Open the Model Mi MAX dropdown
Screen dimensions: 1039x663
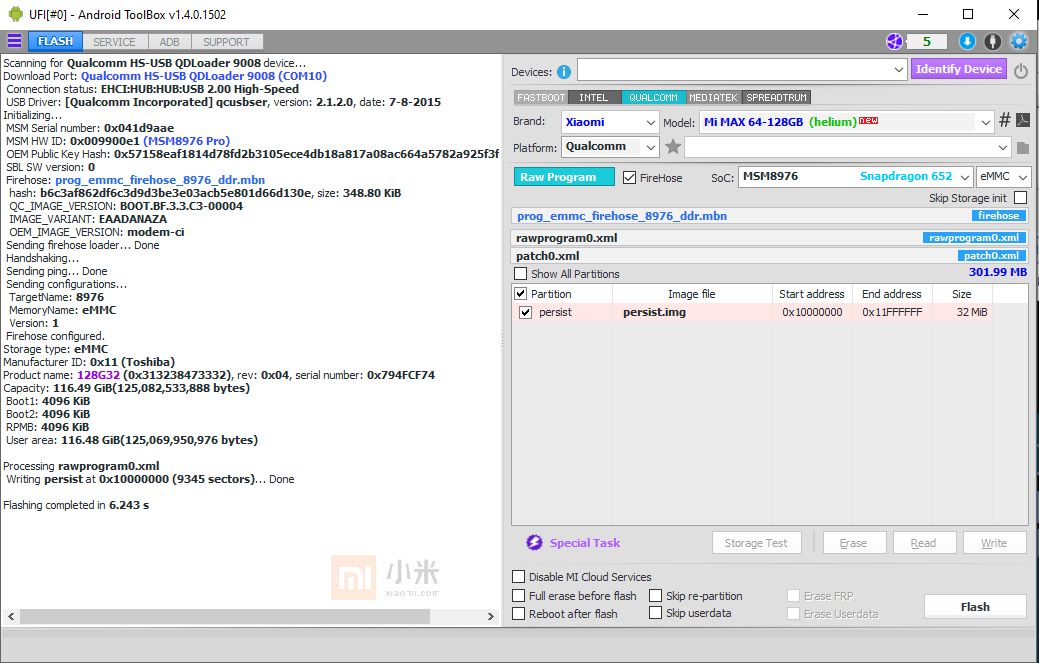click(985, 122)
